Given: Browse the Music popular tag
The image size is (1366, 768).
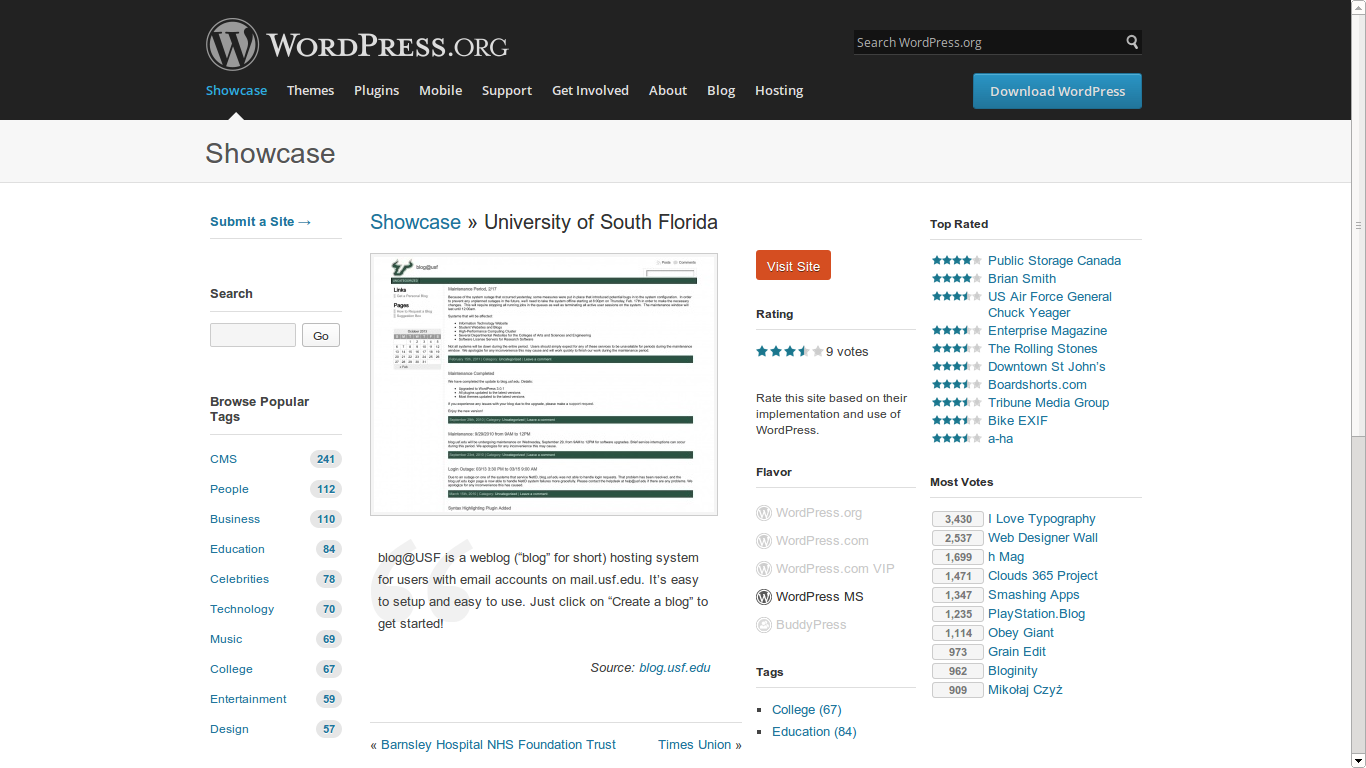Looking at the screenshot, I should [x=226, y=639].
